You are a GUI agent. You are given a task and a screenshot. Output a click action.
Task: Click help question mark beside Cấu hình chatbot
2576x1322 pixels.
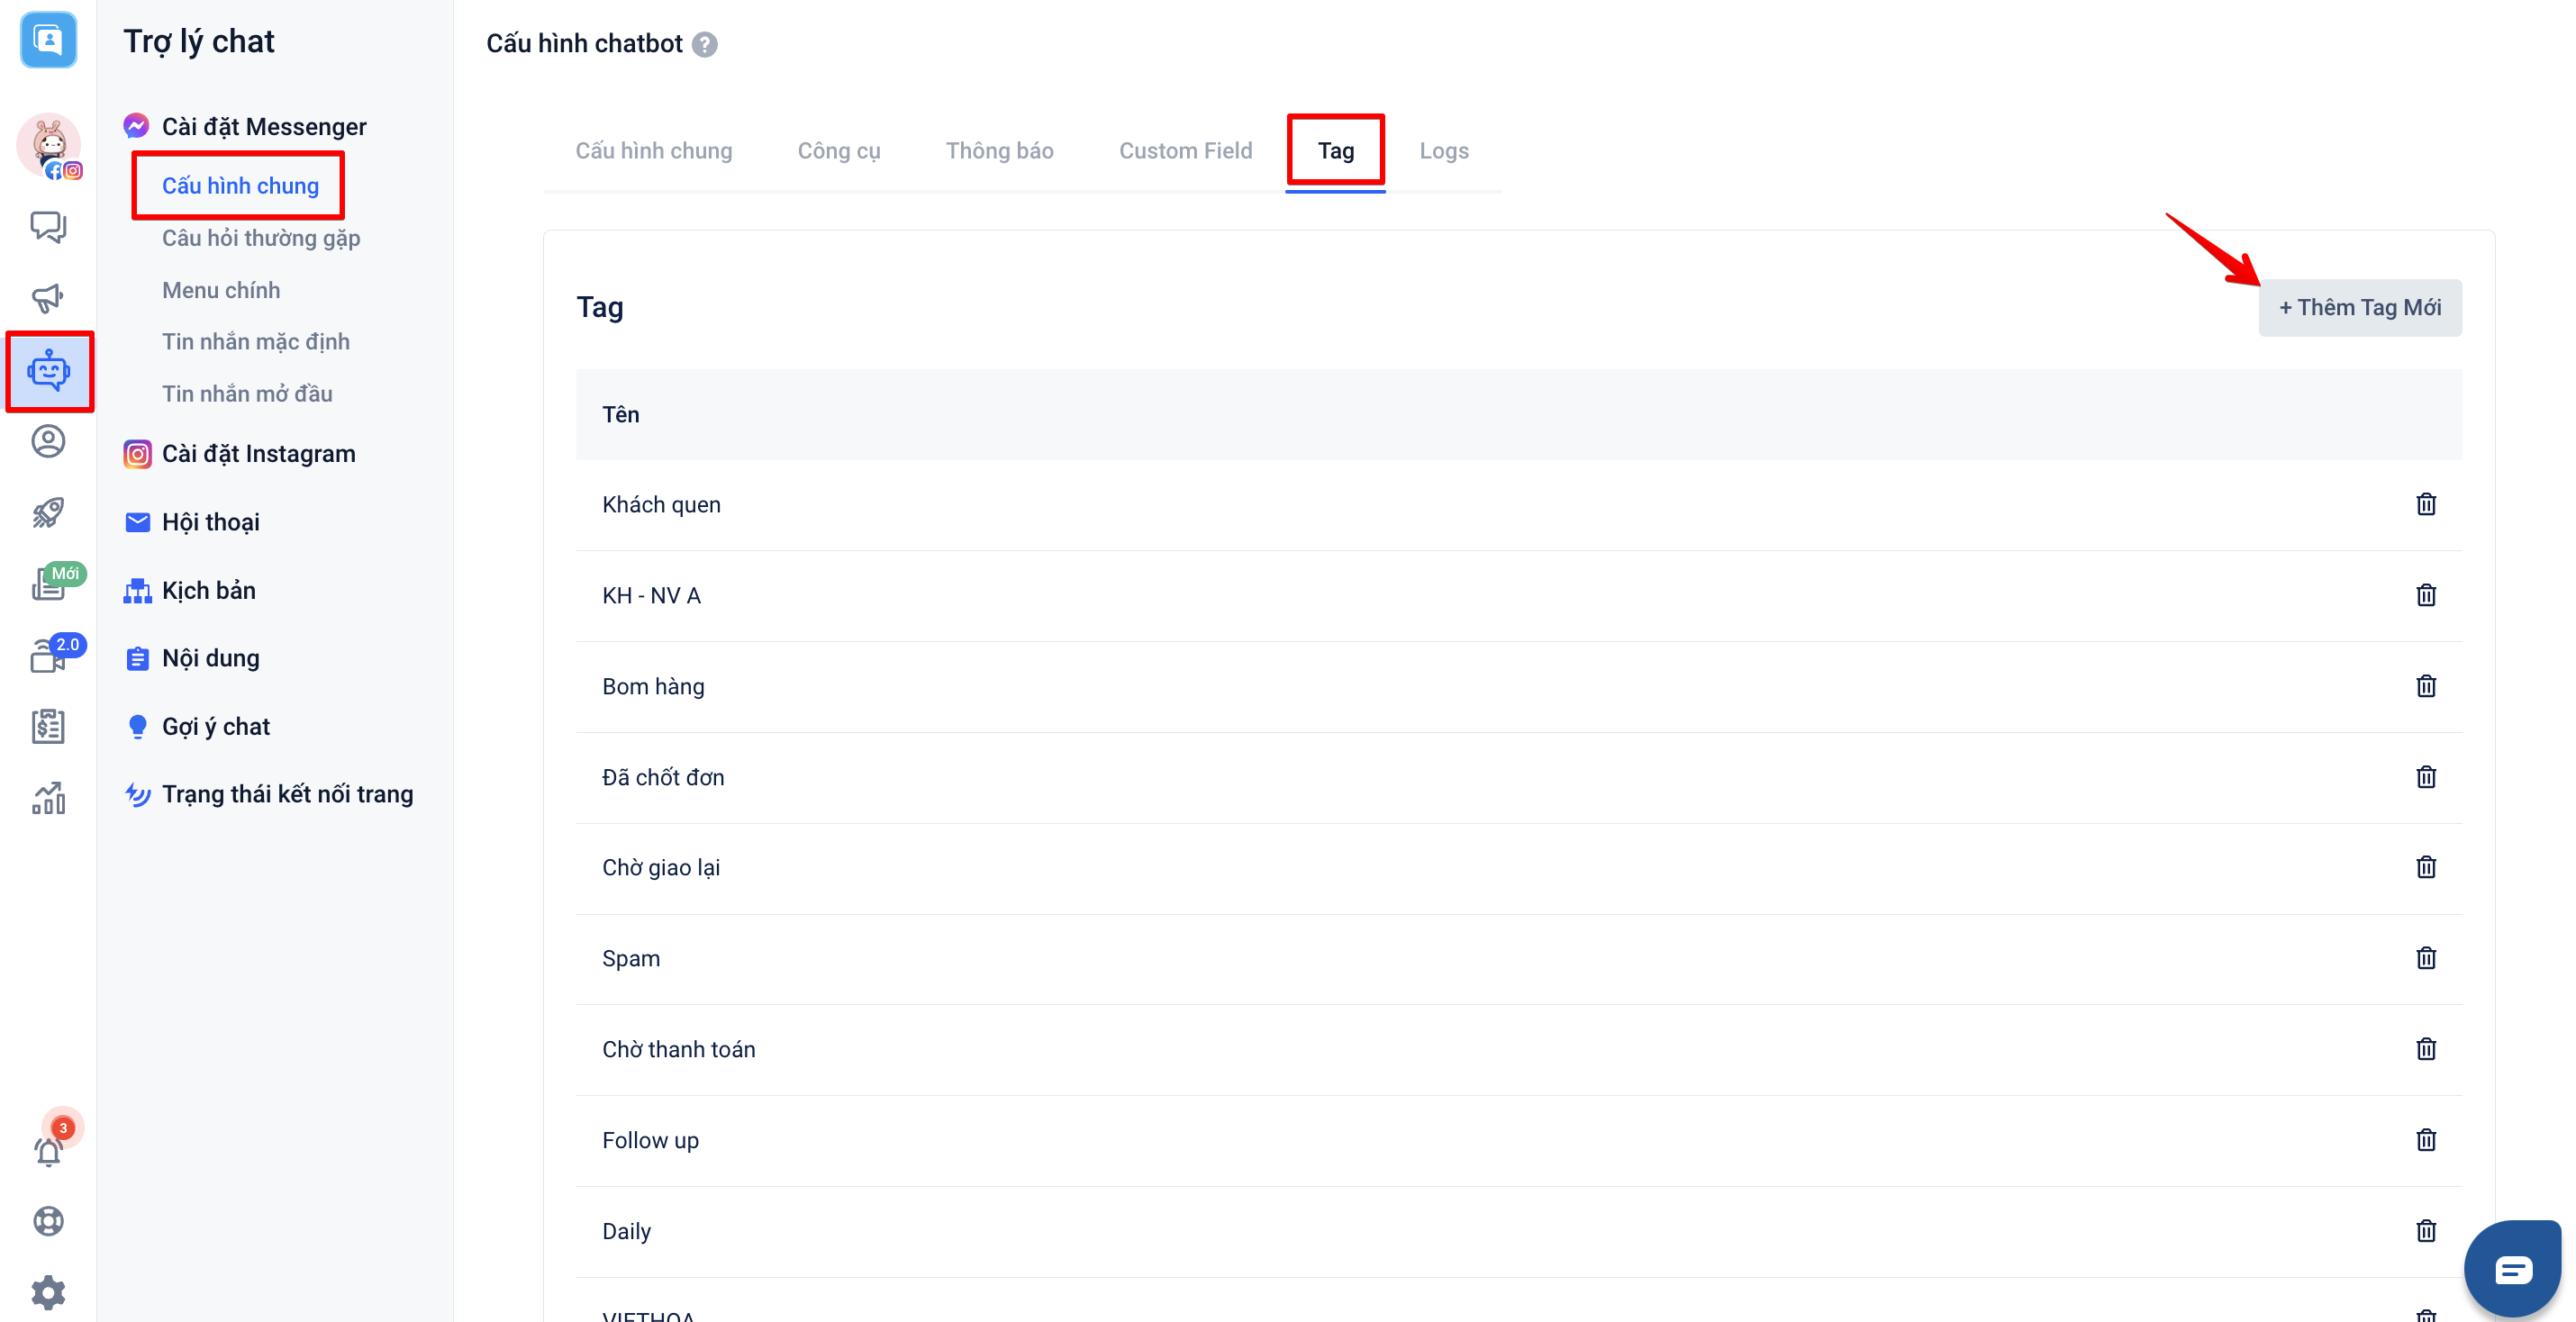click(x=704, y=44)
